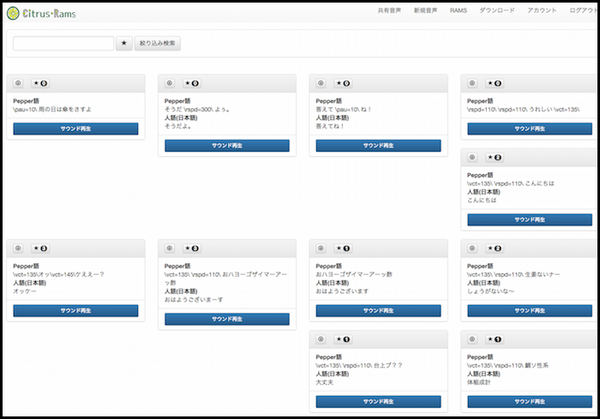Focus the search text field
600x419 pixels.
pyautogui.click(x=63, y=44)
